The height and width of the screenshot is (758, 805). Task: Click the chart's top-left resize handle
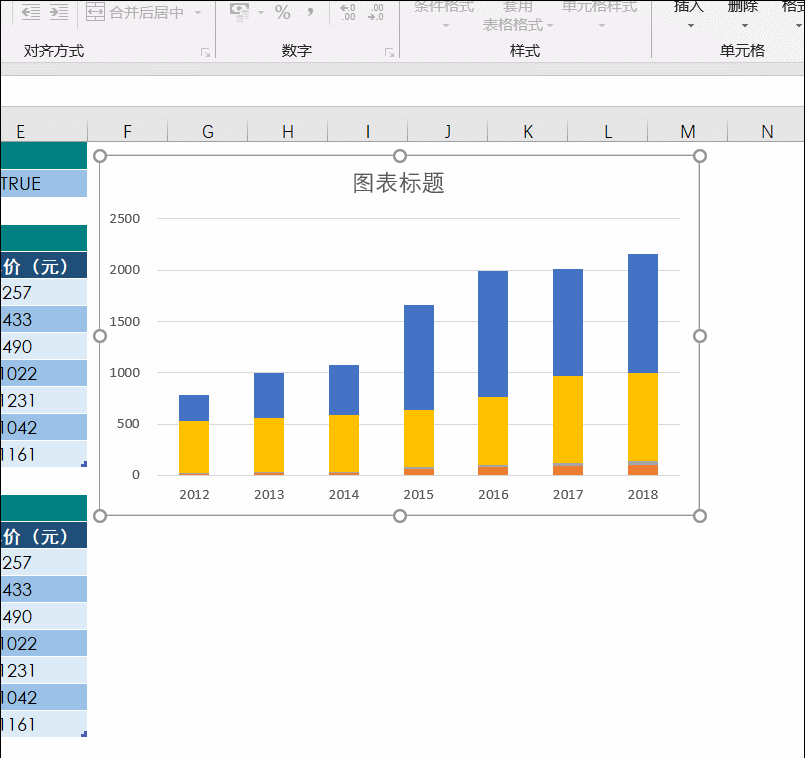tap(100, 156)
